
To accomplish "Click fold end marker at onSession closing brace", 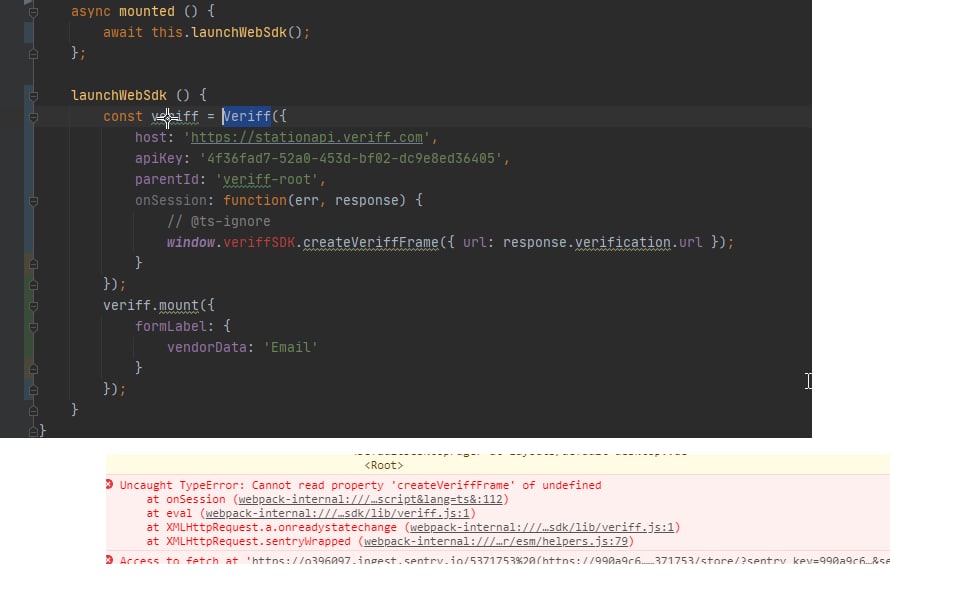I will click(x=33, y=264).
